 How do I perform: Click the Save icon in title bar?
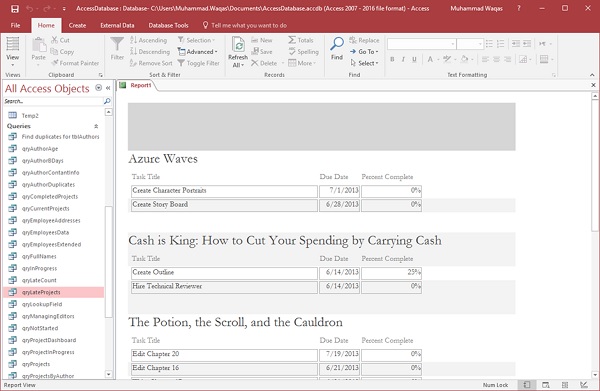click(15, 8)
